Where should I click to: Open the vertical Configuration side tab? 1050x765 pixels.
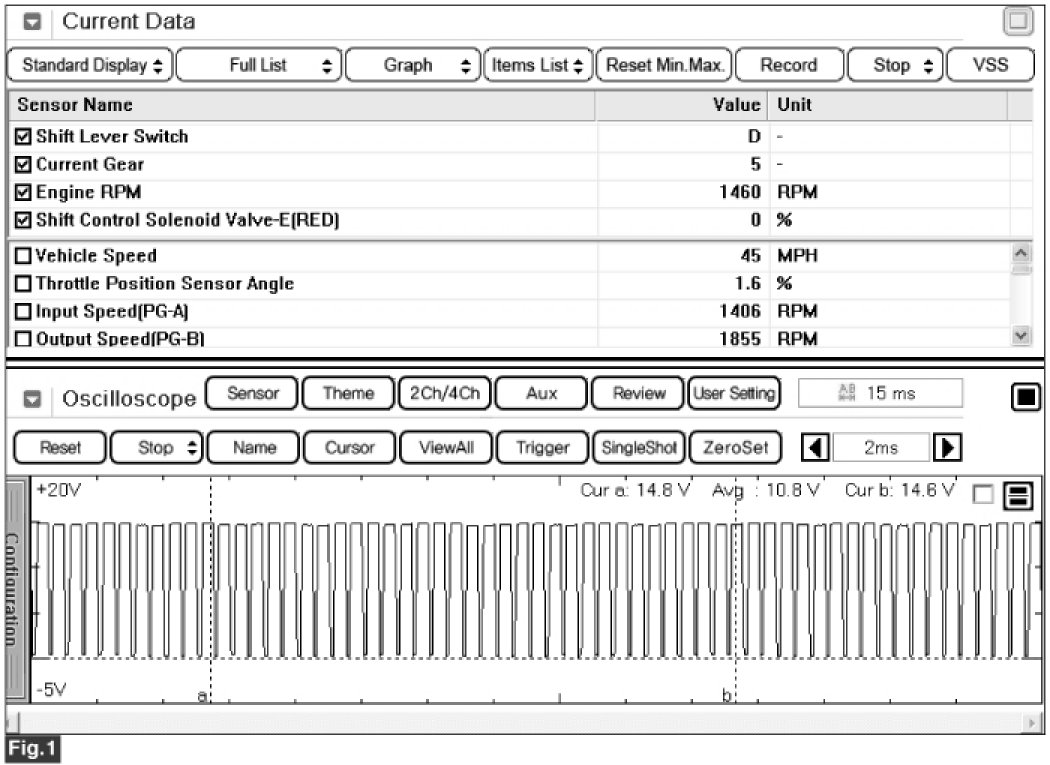point(15,589)
